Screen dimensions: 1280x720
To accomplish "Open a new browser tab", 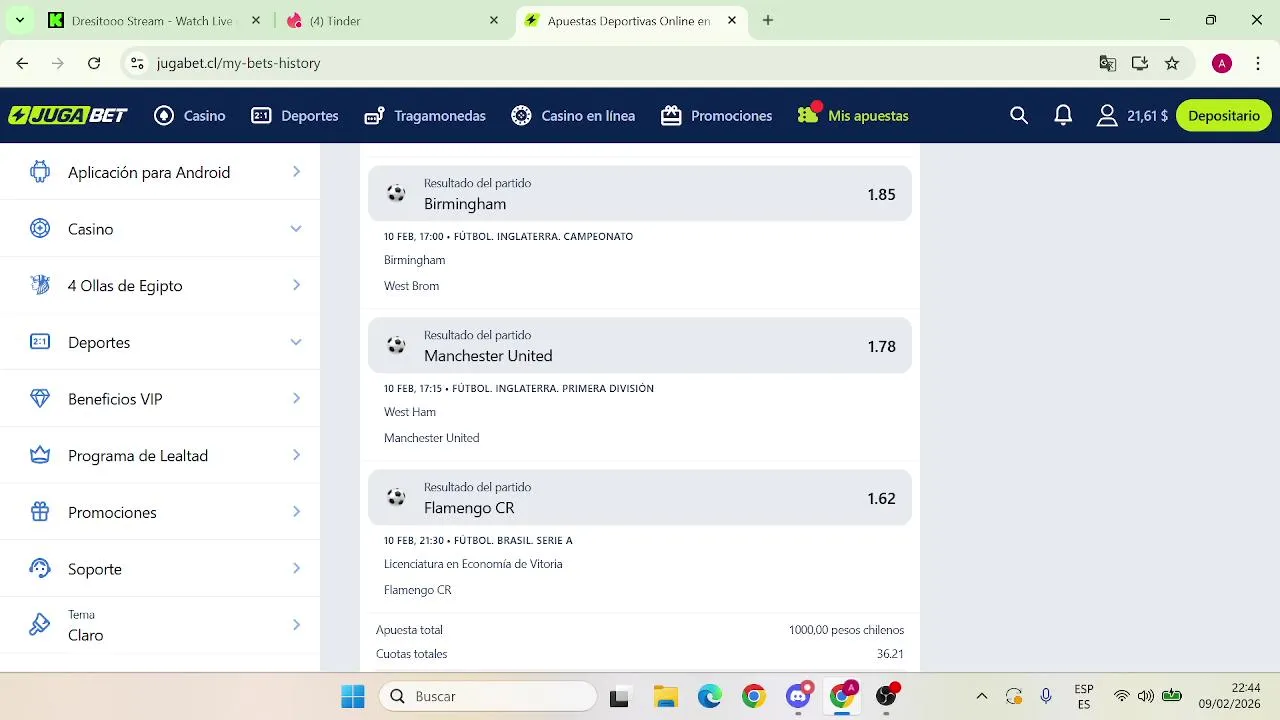I will pyautogui.click(x=768, y=20).
